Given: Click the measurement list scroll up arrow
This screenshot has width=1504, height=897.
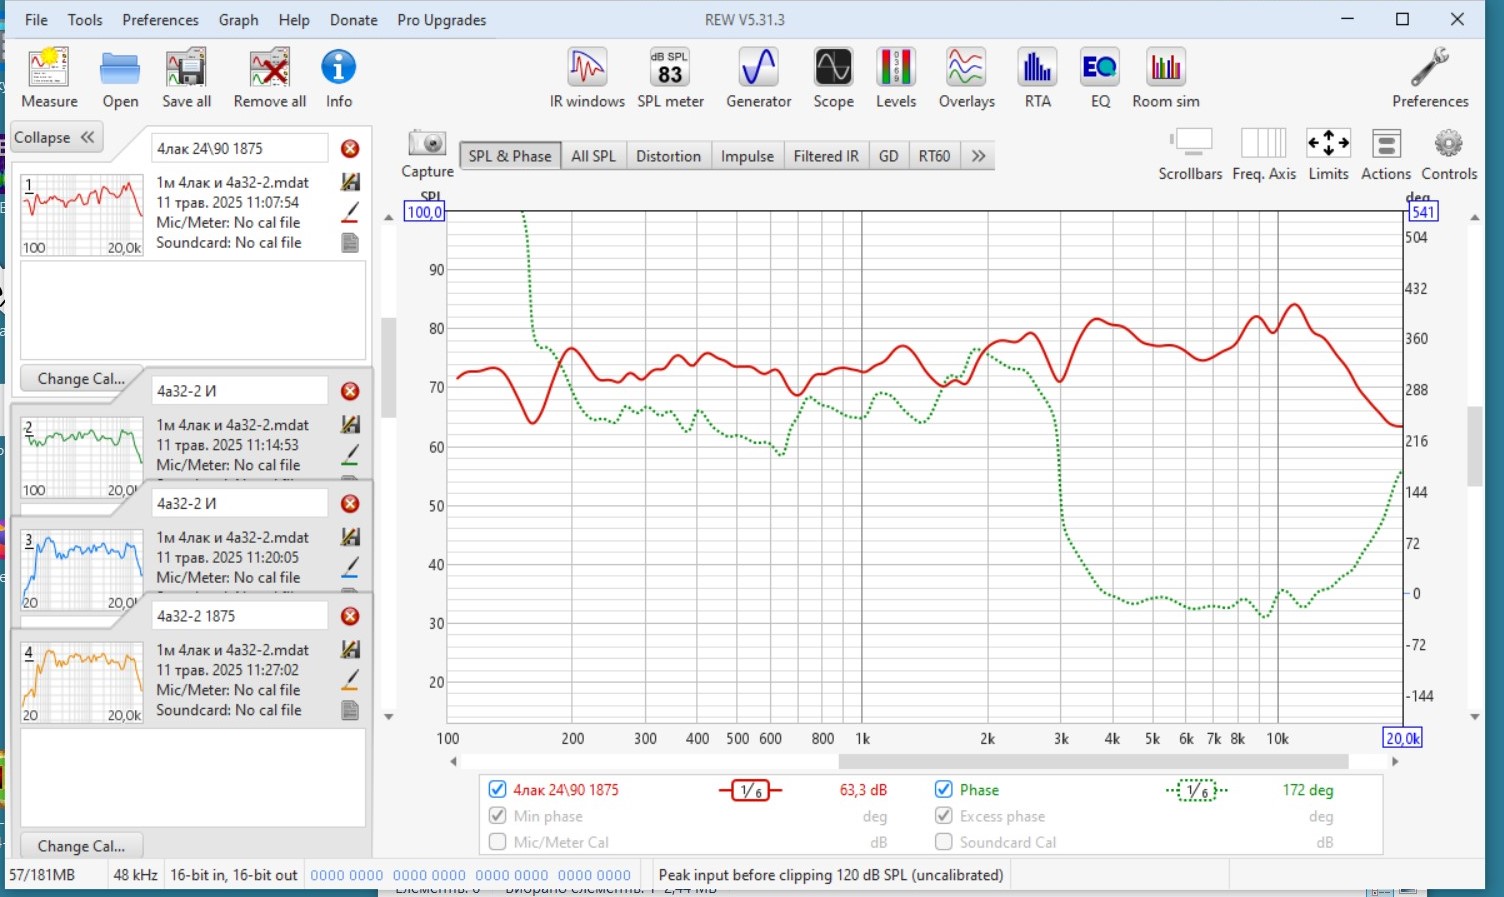Looking at the screenshot, I should (389, 217).
